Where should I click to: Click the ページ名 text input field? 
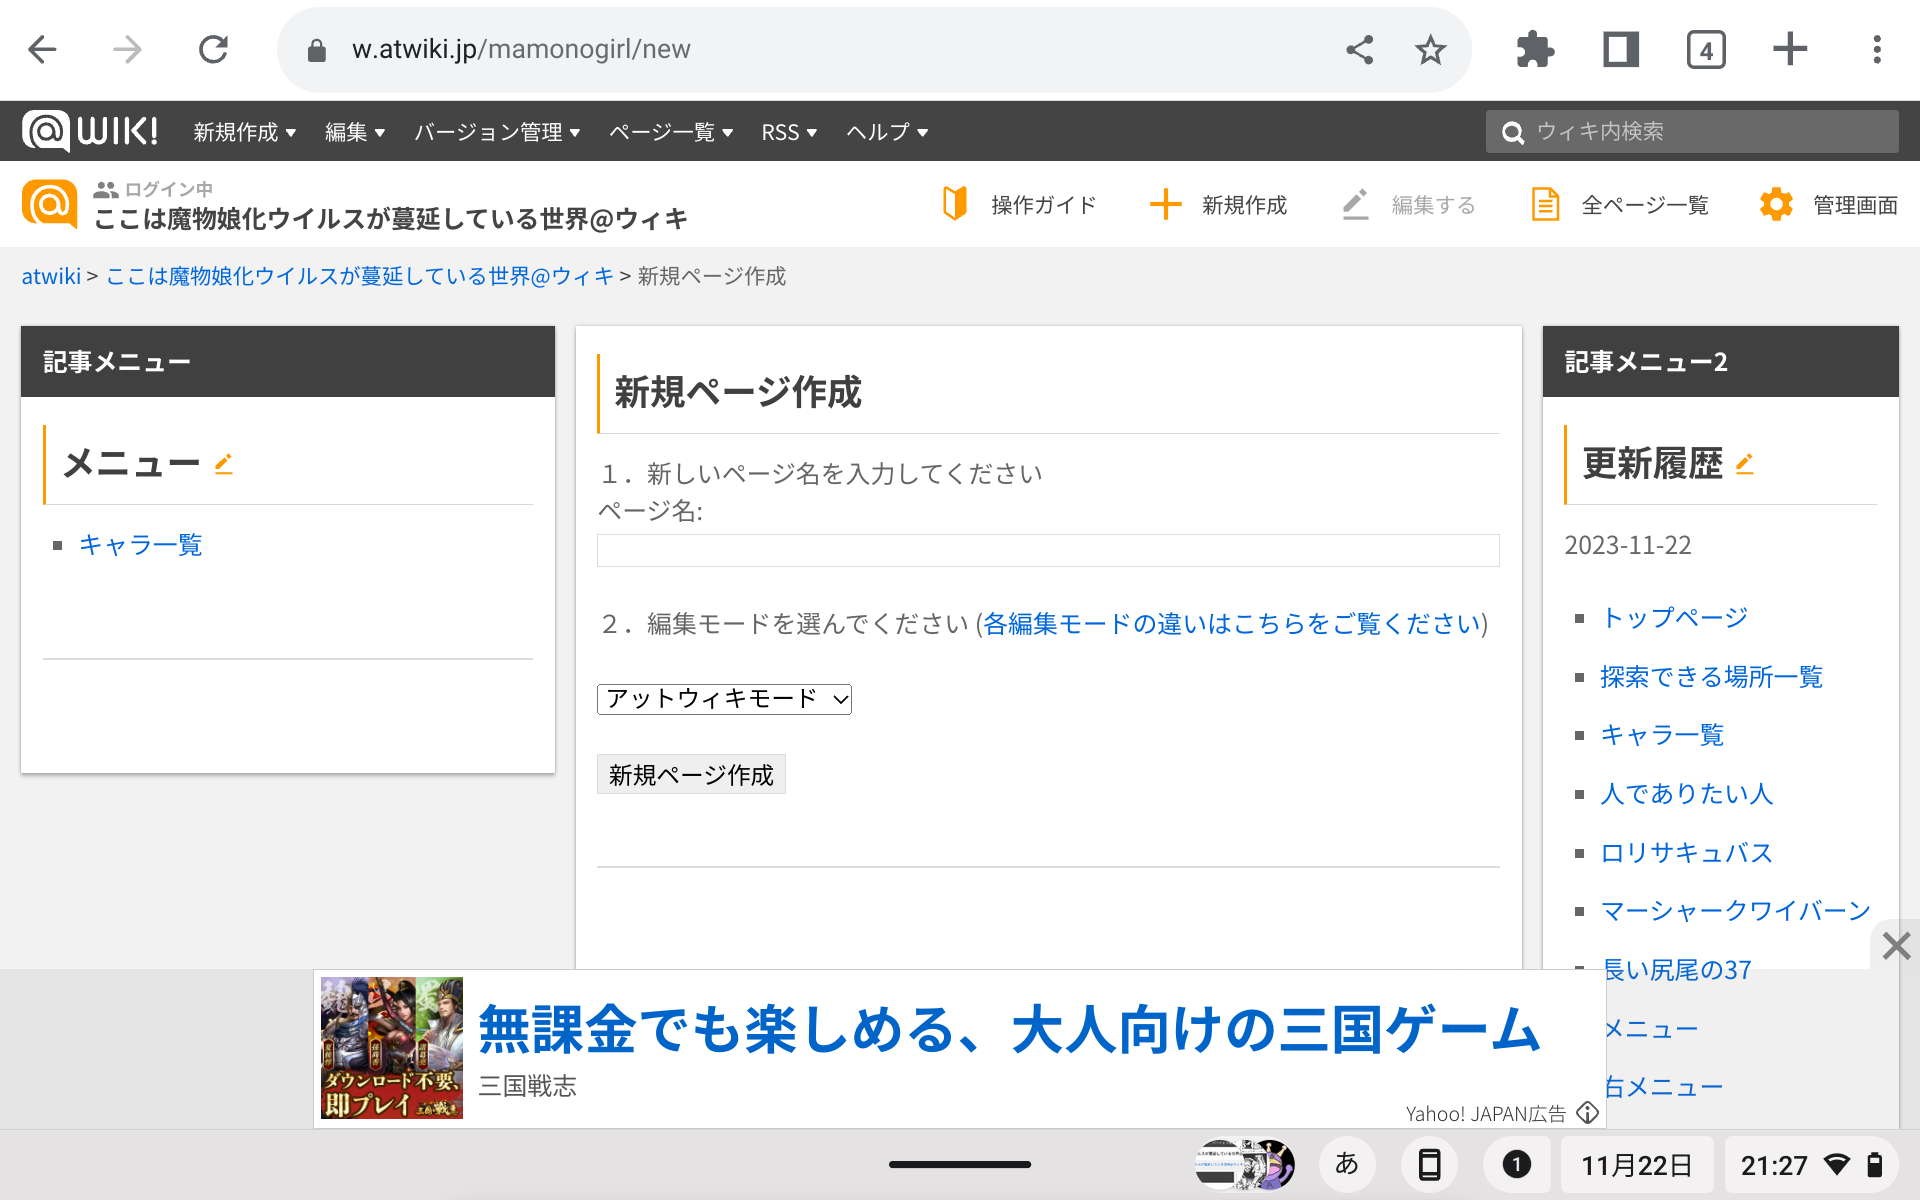[1047, 551]
